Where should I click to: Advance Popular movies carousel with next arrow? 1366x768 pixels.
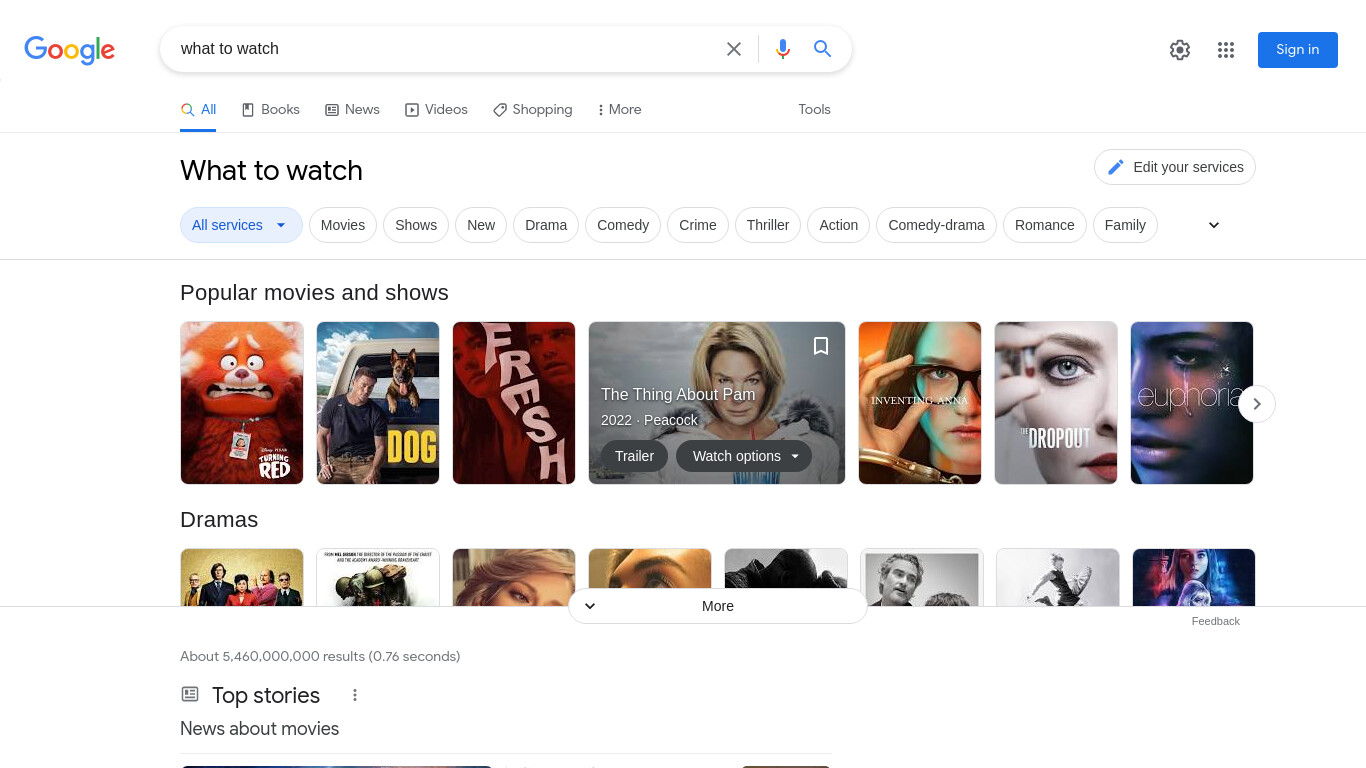point(1257,404)
